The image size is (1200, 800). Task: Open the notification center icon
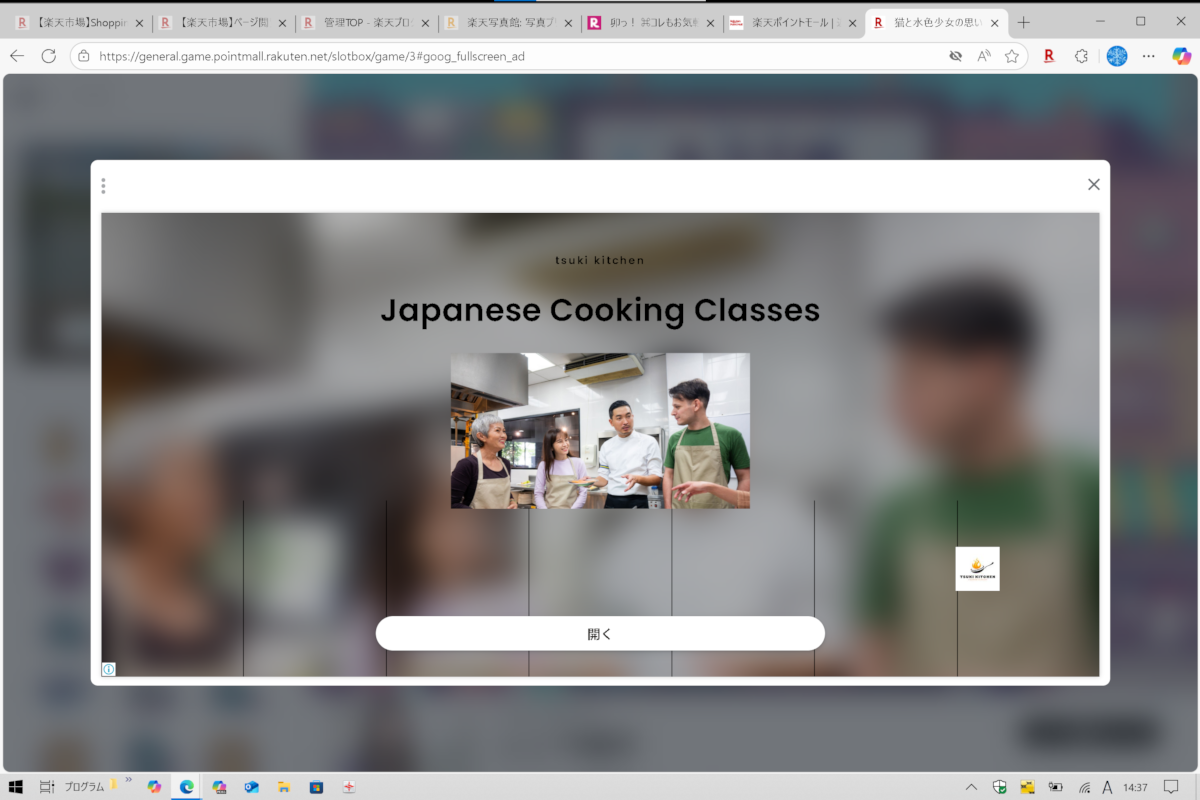[1171, 787]
